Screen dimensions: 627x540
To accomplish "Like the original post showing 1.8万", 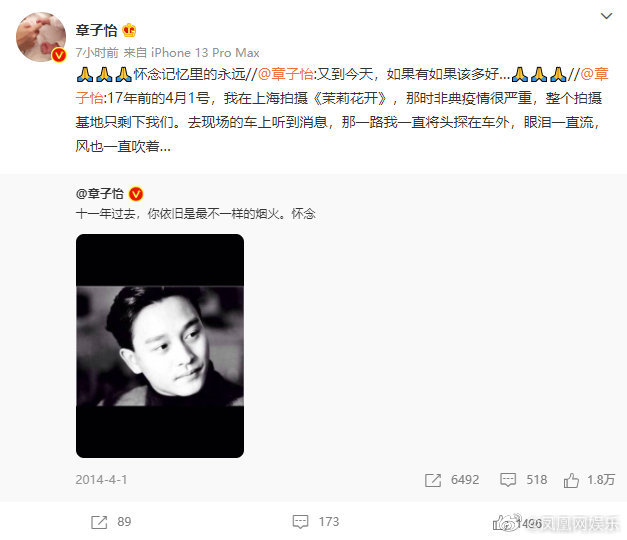I will pos(571,480).
